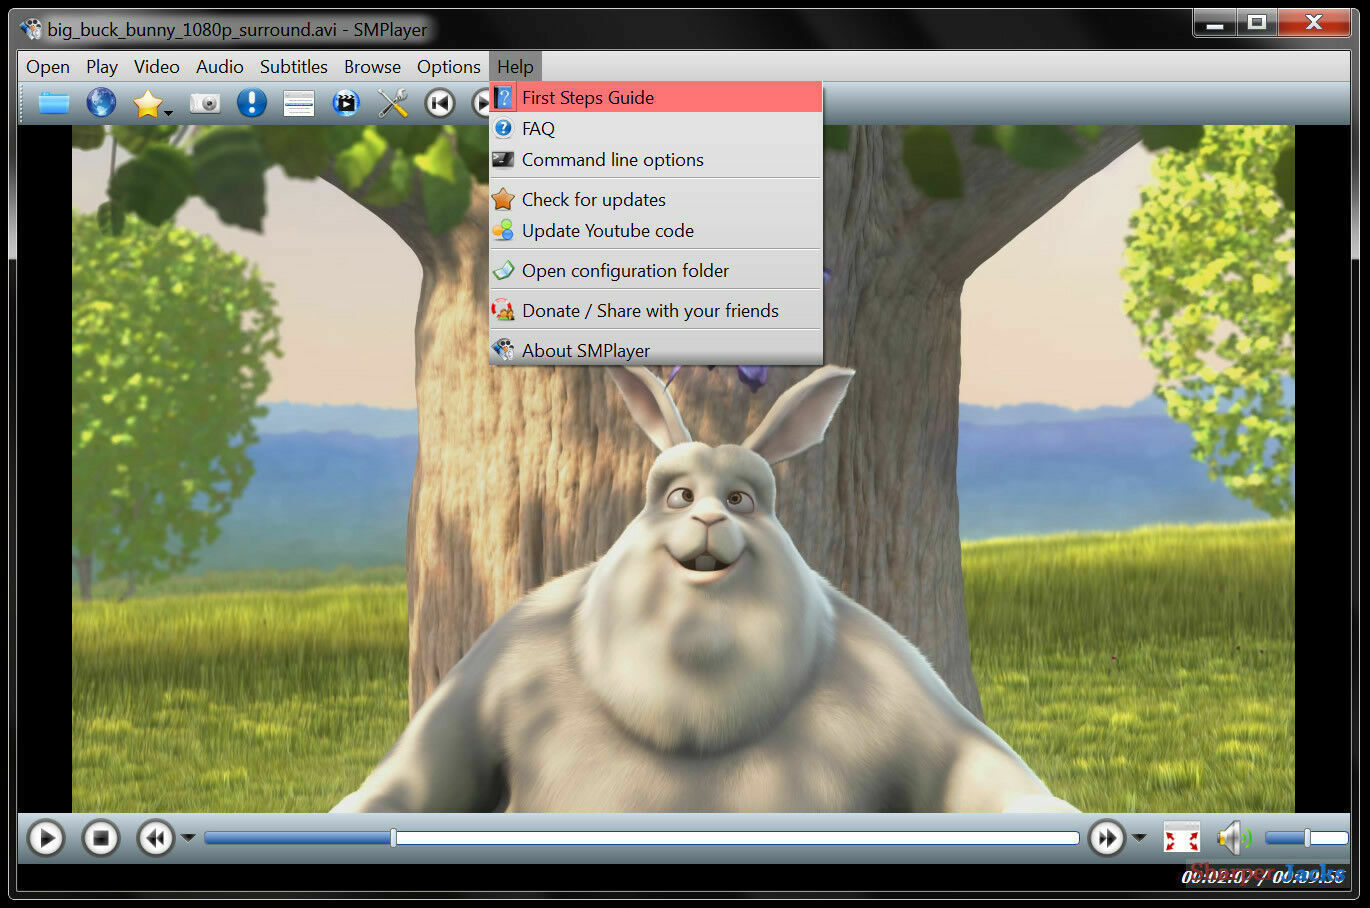Click the volume slider

(x=1306, y=838)
